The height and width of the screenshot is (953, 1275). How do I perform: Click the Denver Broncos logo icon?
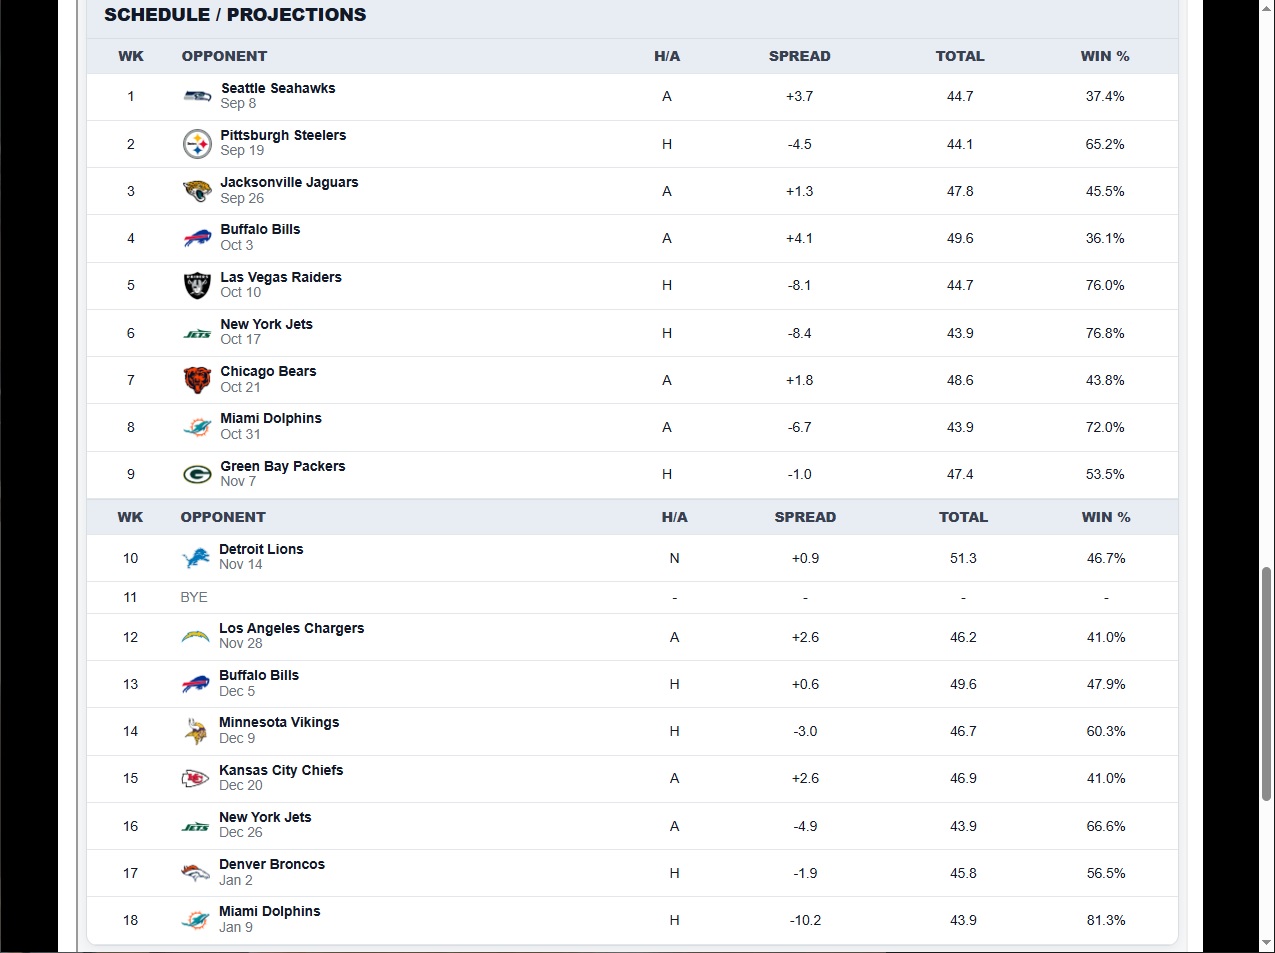point(196,873)
